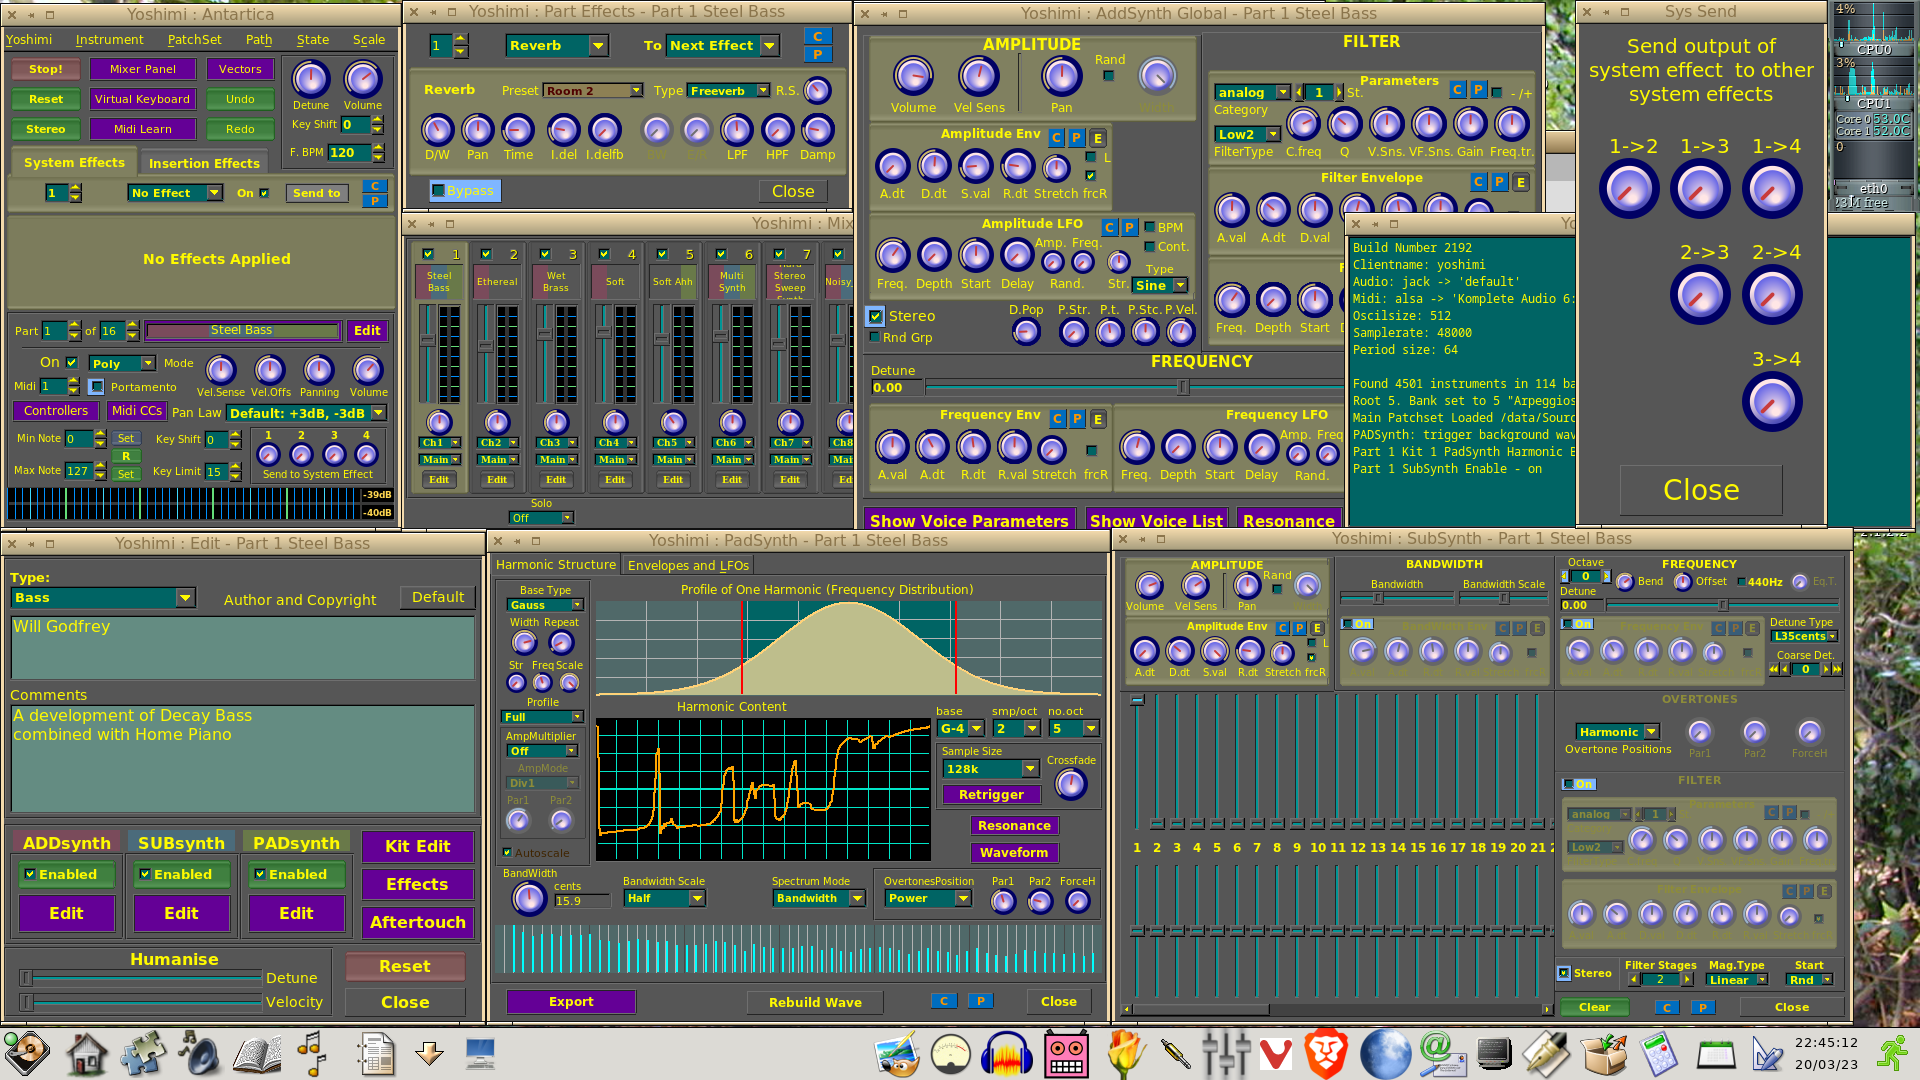Open the 128k Sample Size dropdown
Image resolution: width=1920 pixels, height=1080 pixels.
990,769
